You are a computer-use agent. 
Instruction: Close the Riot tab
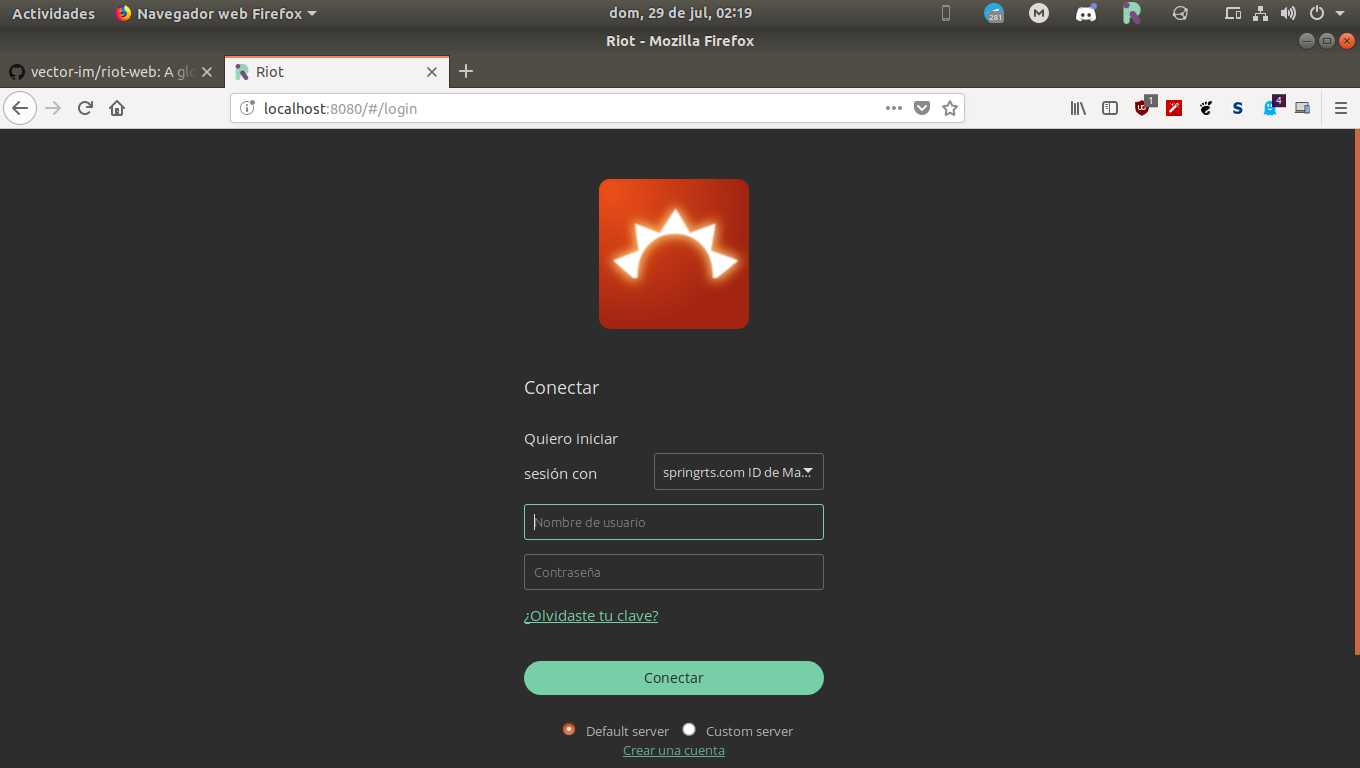click(x=432, y=72)
